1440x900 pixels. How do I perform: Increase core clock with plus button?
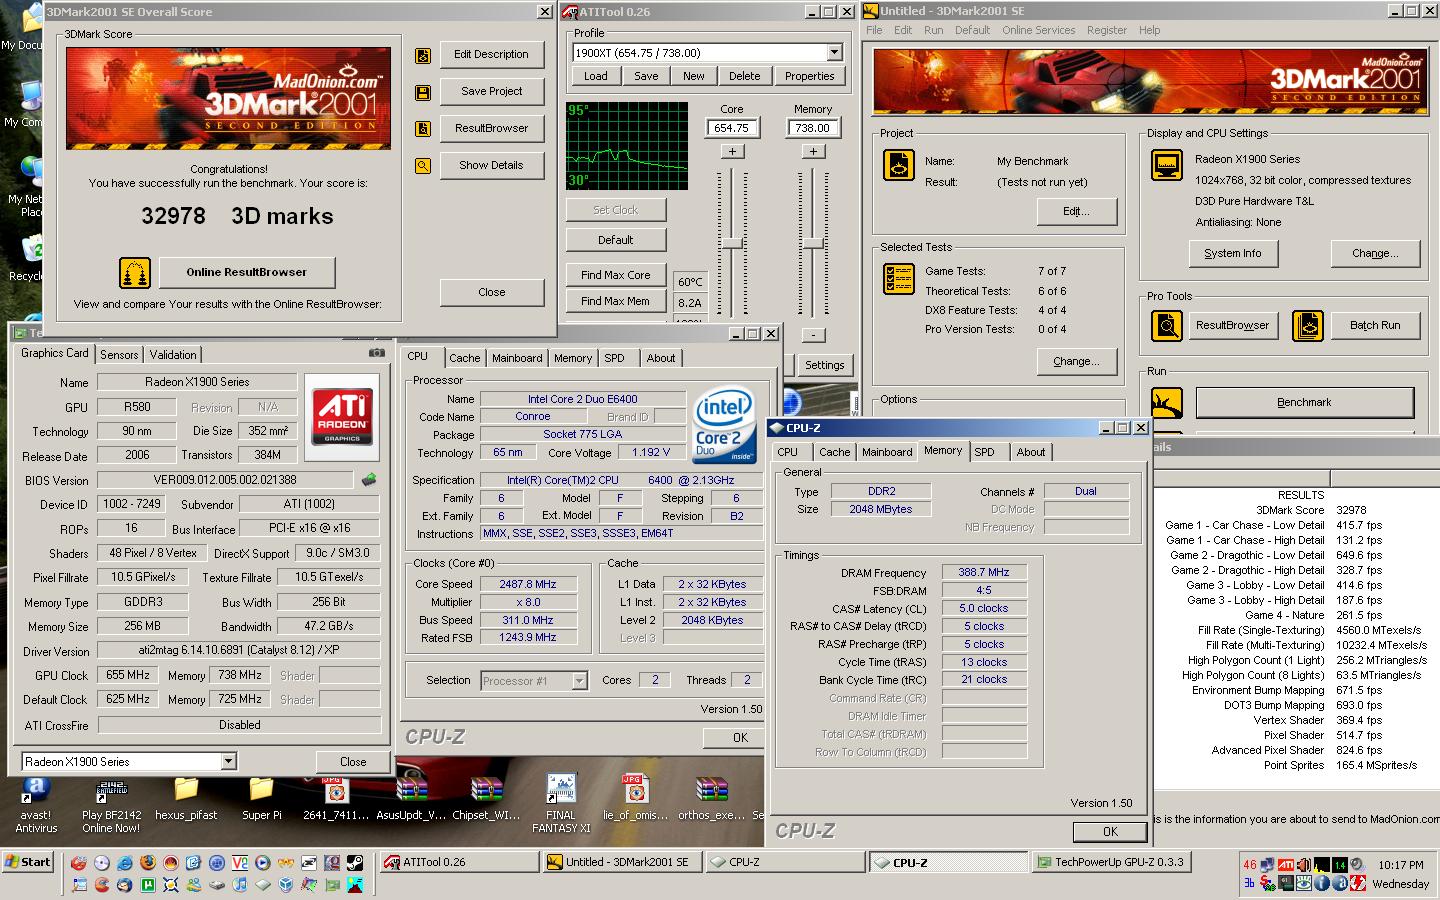click(732, 151)
